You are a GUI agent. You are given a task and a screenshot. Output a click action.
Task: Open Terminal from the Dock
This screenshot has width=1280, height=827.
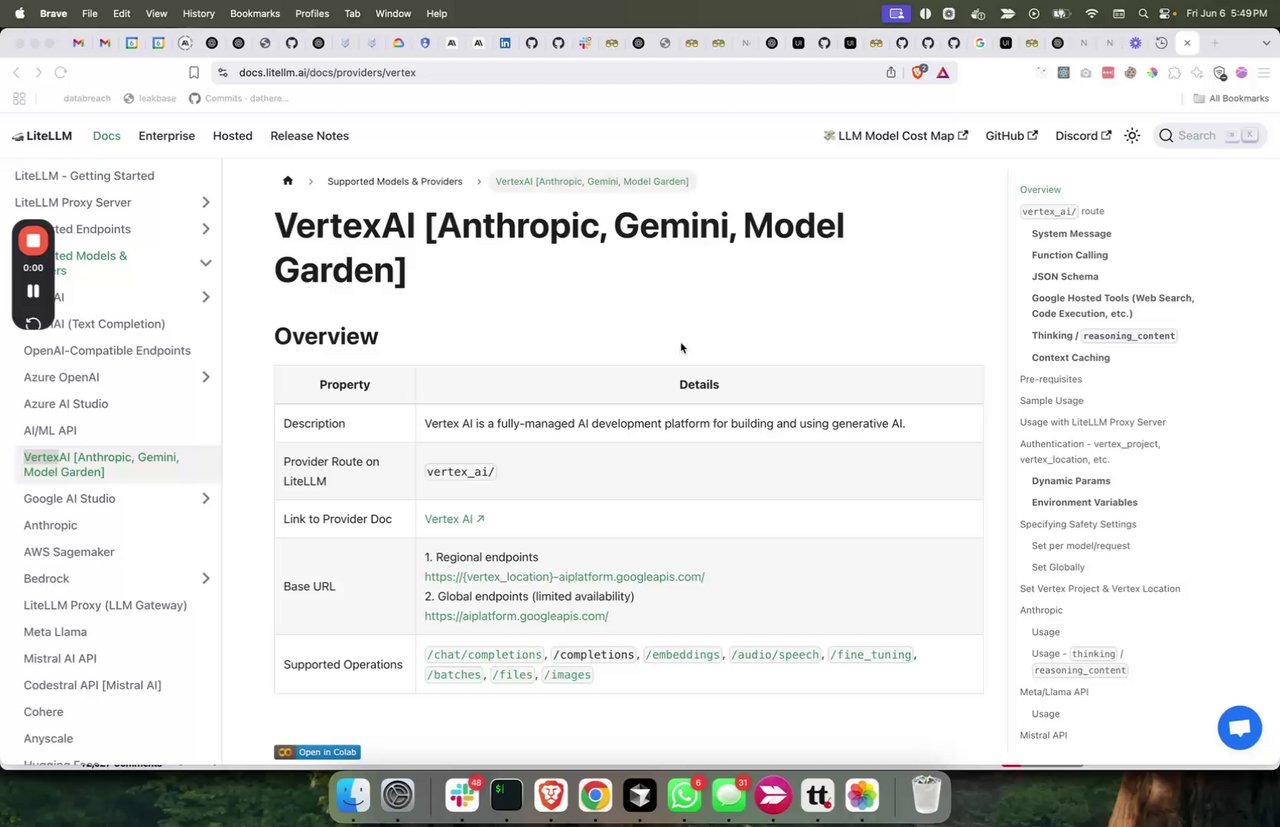[x=506, y=796]
